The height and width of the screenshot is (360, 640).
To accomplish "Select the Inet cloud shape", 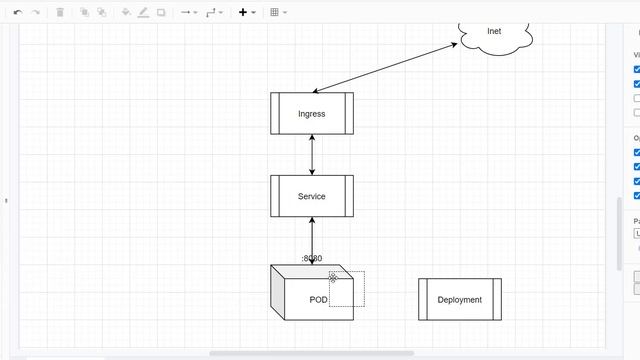I will click(x=496, y=38).
